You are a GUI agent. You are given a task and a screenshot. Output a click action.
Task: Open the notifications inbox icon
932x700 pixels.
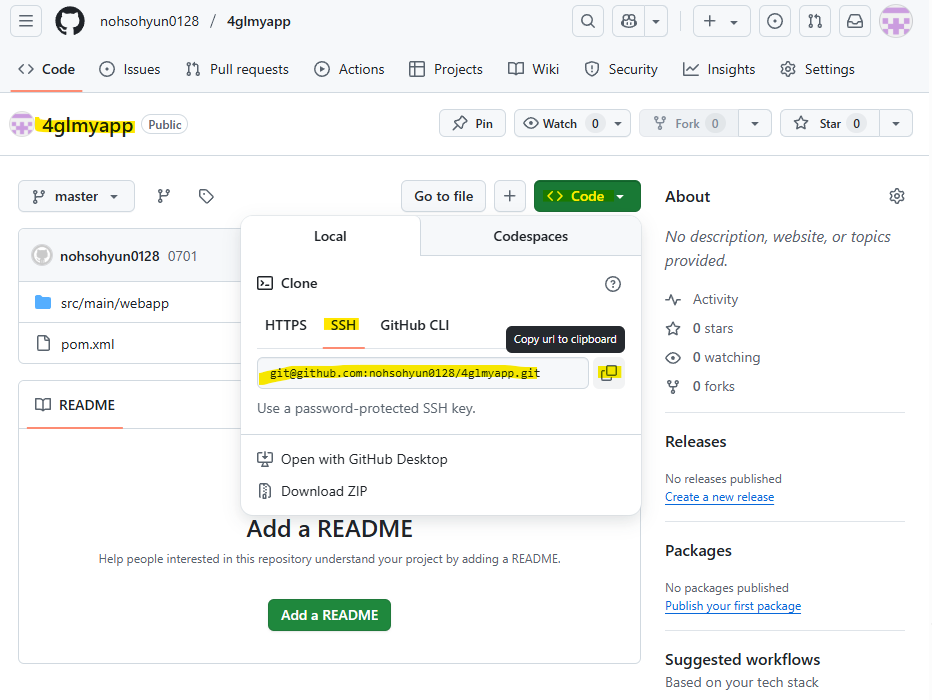click(855, 21)
